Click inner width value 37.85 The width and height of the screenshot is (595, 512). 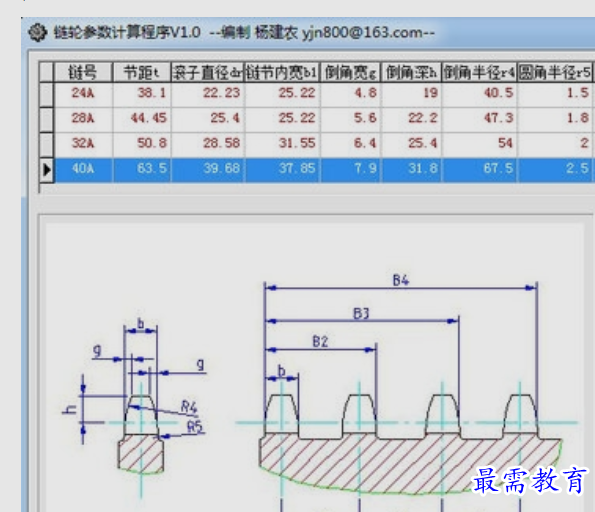(x=297, y=169)
